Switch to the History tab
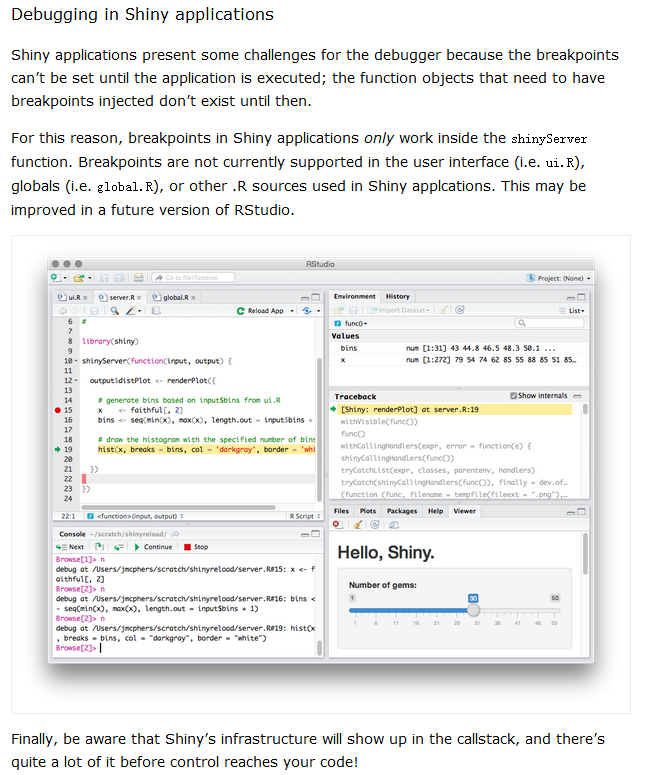This screenshot has height=775, width=666. (398, 297)
